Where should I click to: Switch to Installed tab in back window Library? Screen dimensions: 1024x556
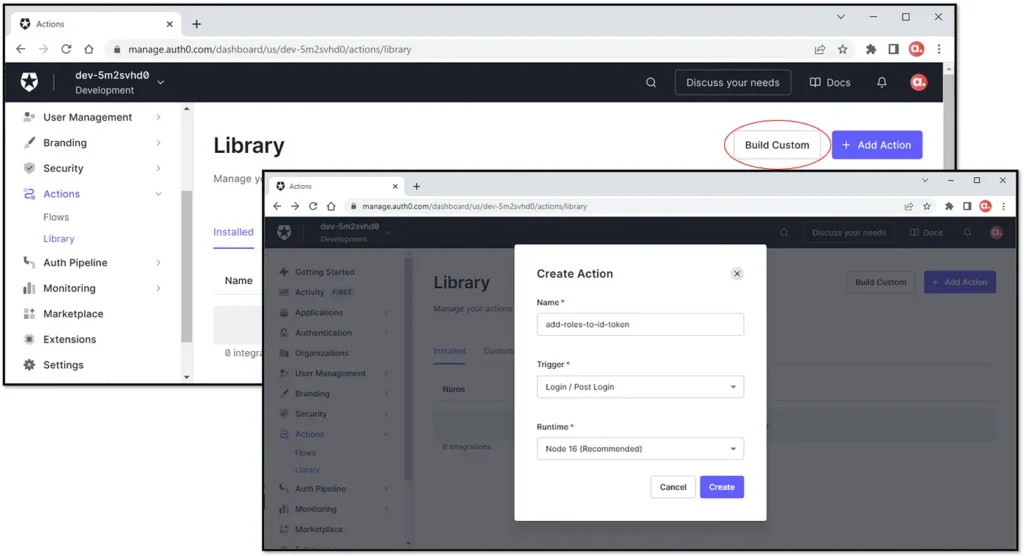[233, 232]
